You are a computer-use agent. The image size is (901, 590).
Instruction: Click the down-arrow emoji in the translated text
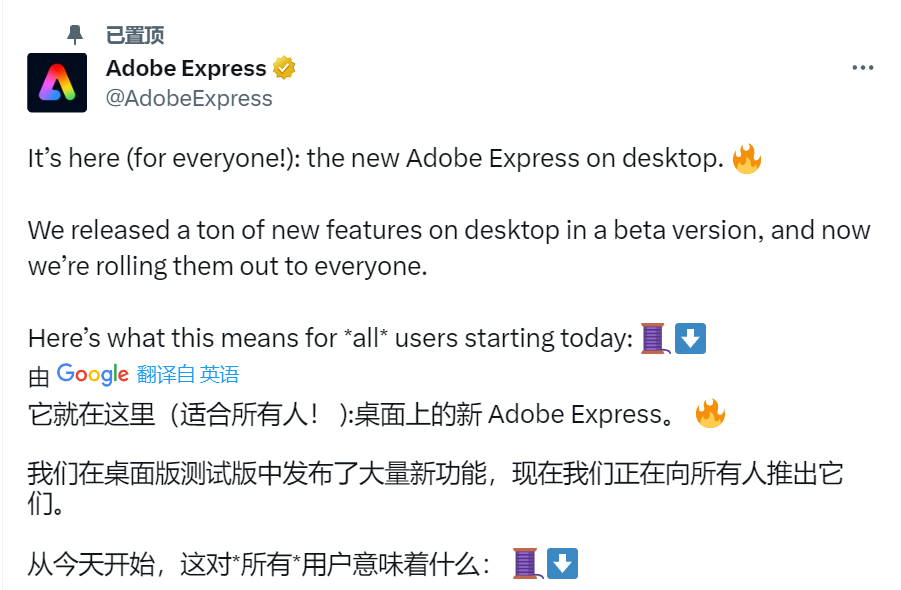[x=561, y=563]
